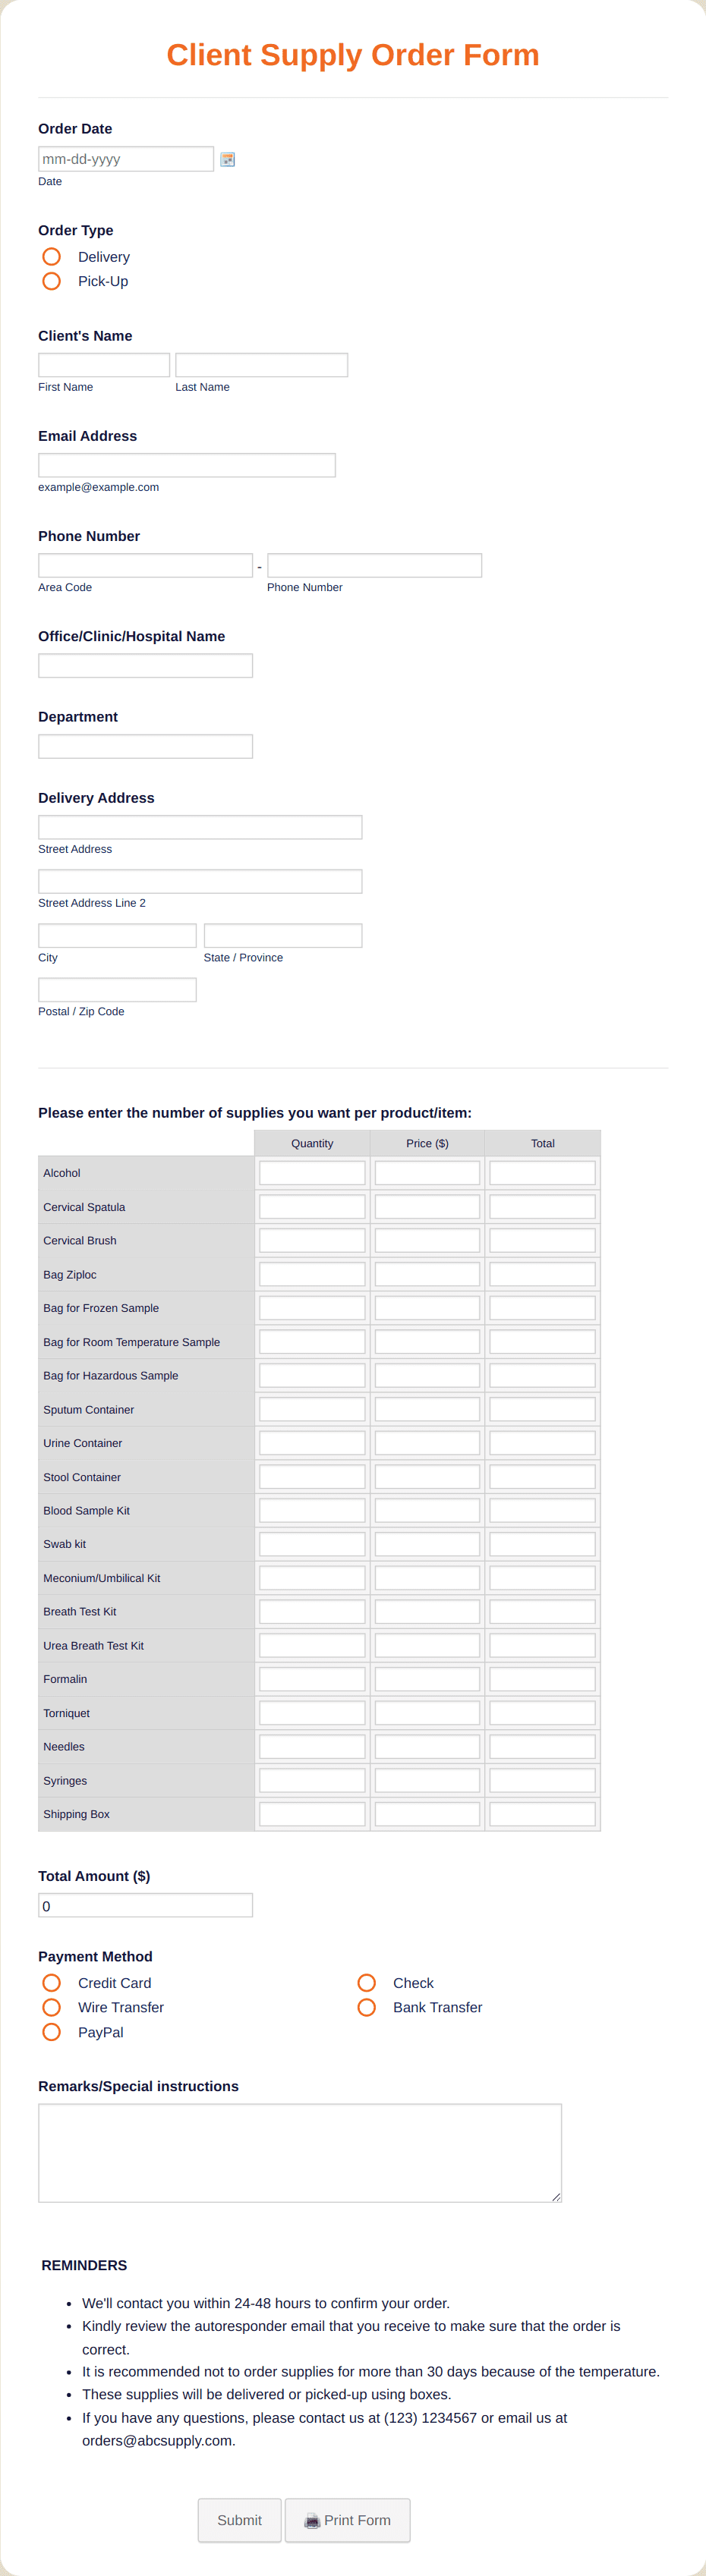Click the First Name field
Image resolution: width=706 pixels, height=2576 pixels.
pos(103,364)
